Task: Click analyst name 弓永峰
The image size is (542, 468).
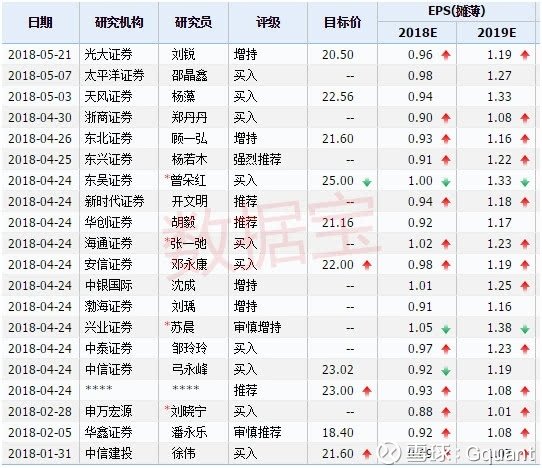Action: click(x=189, y=369)
